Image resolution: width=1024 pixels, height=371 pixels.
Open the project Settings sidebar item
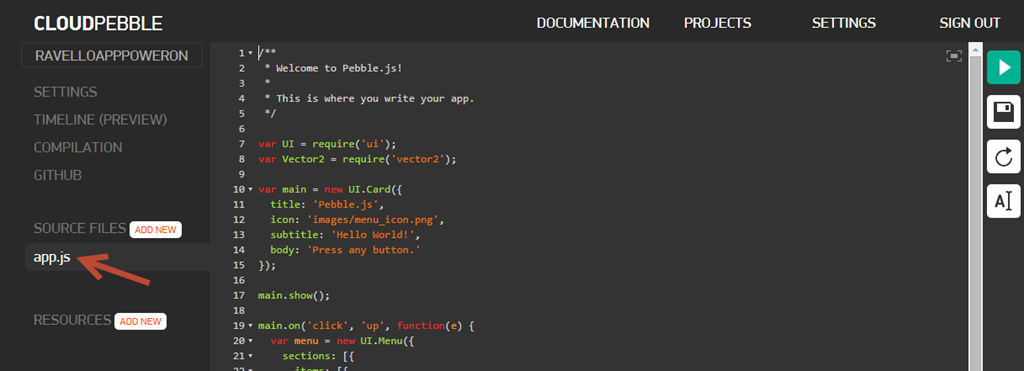65,92
